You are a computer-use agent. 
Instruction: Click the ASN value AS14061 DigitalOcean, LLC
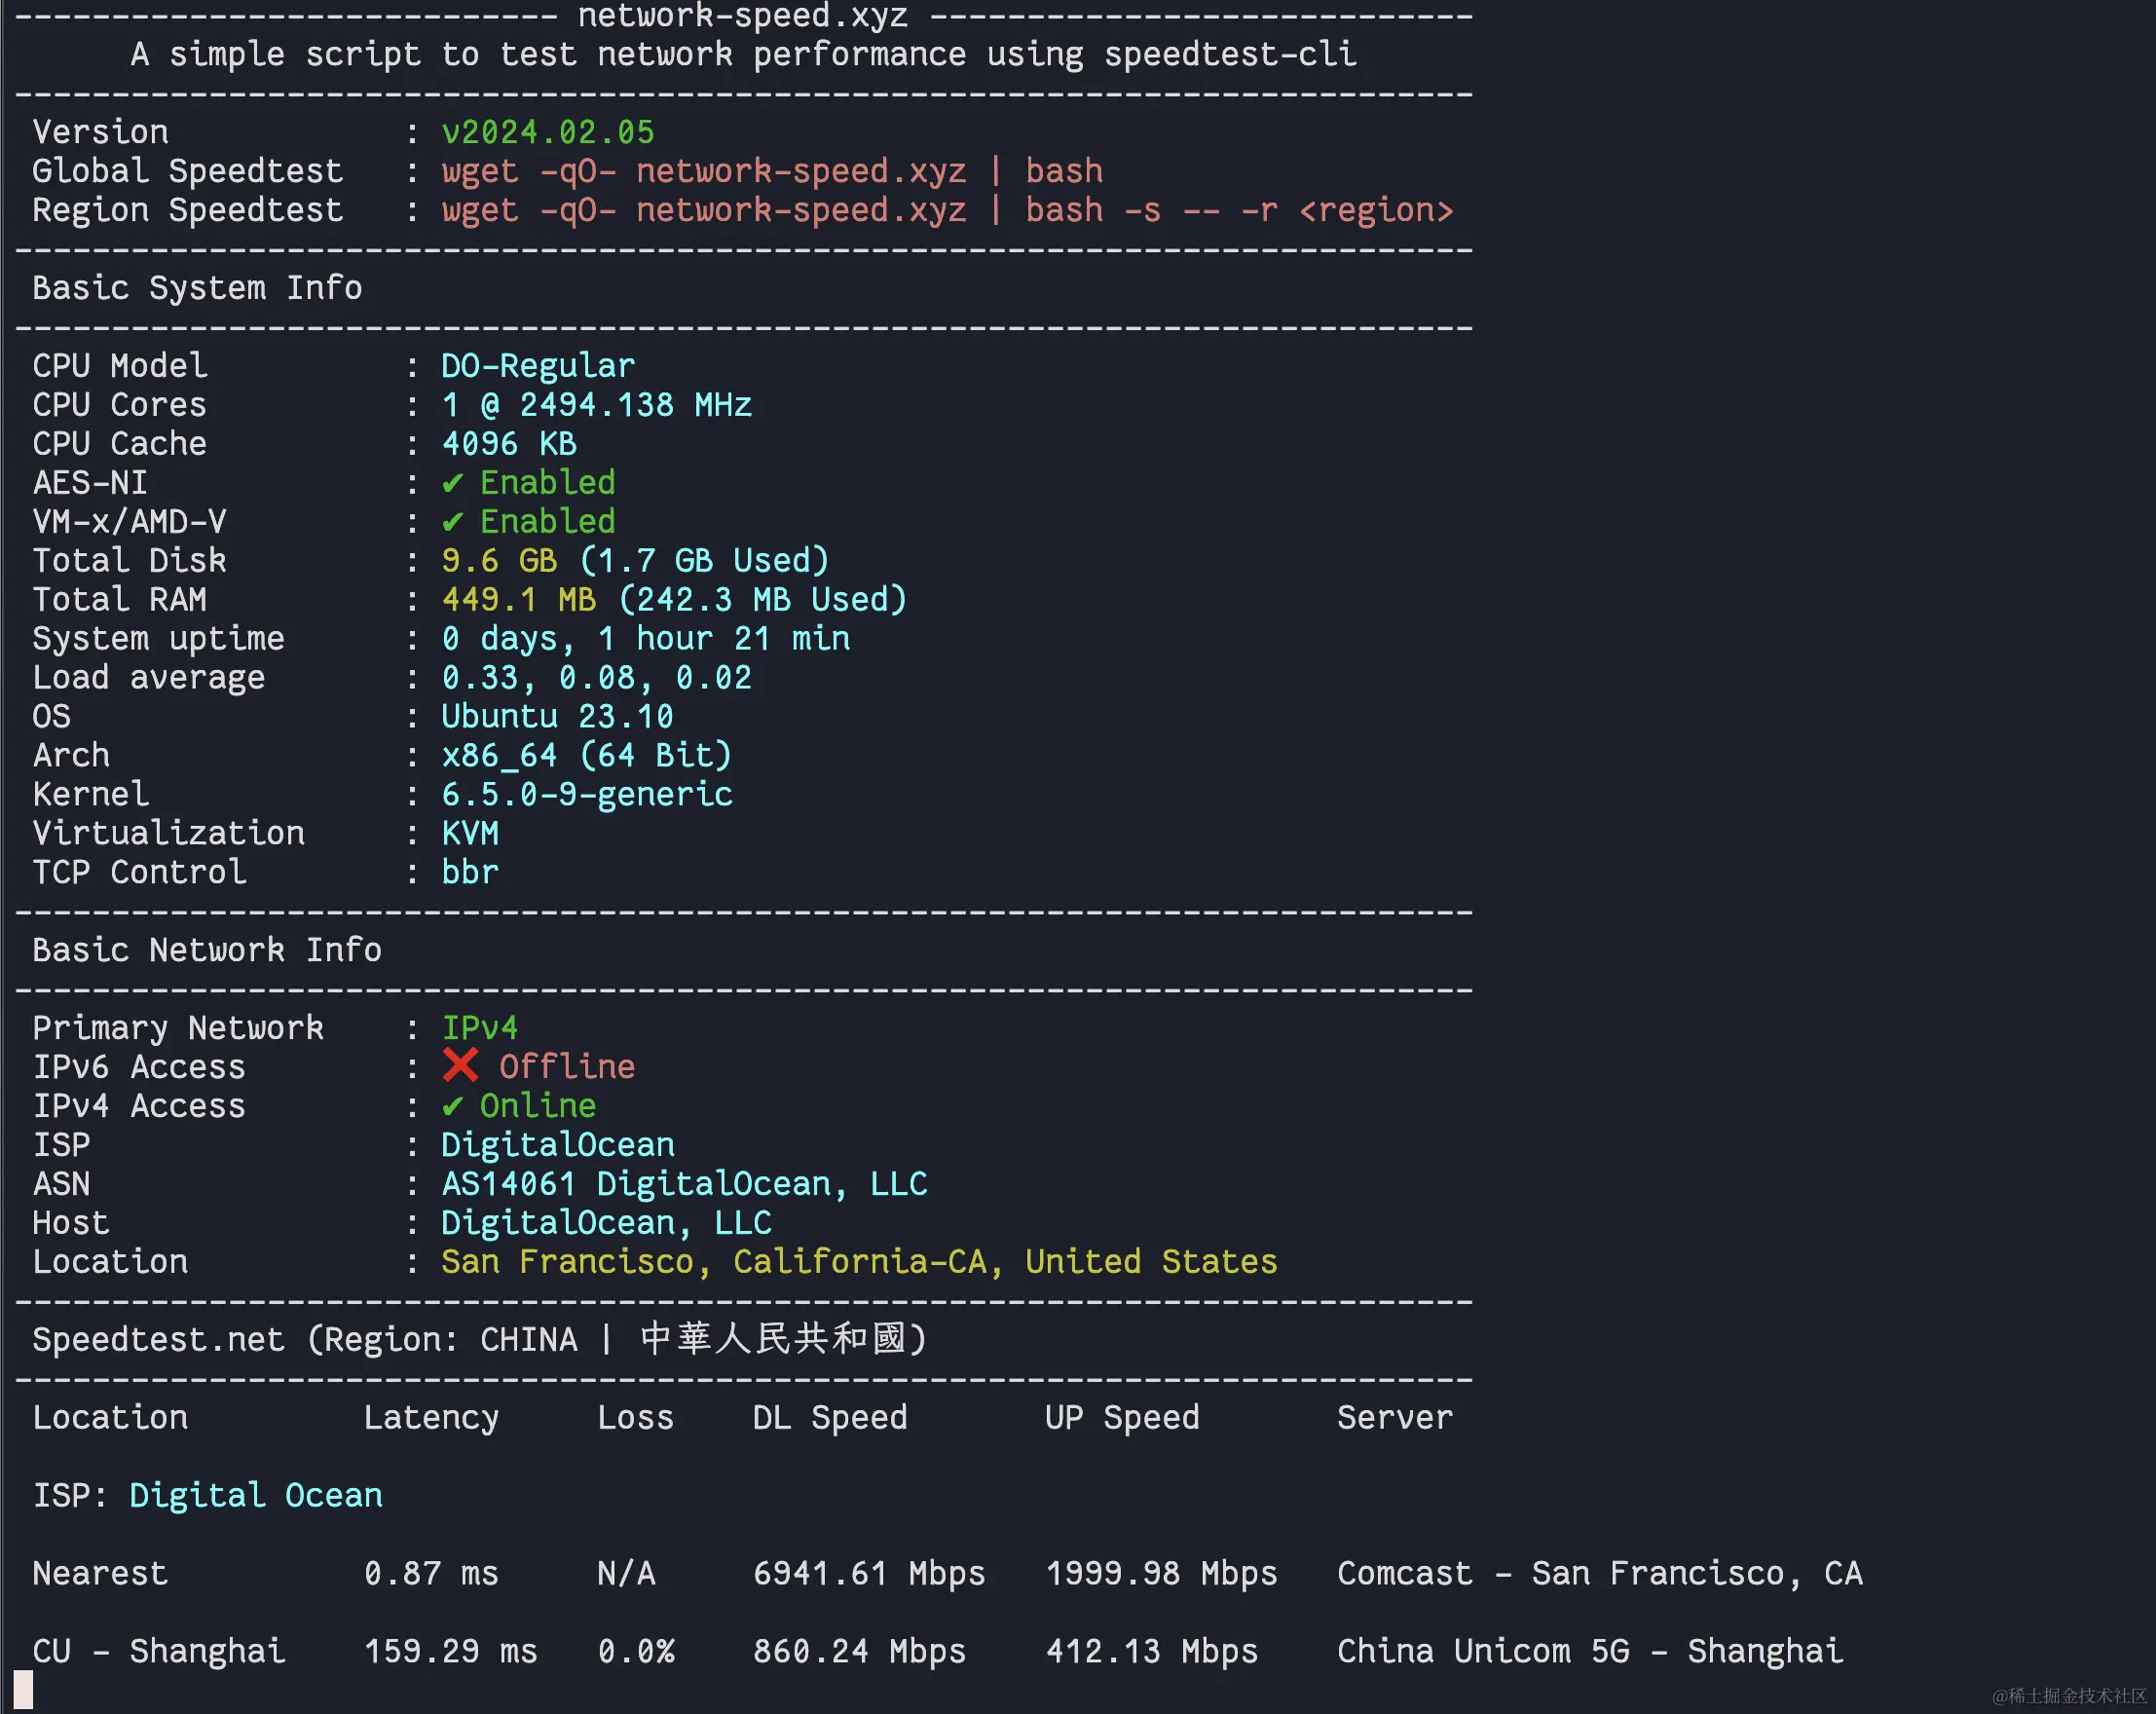coord(684,1184)
